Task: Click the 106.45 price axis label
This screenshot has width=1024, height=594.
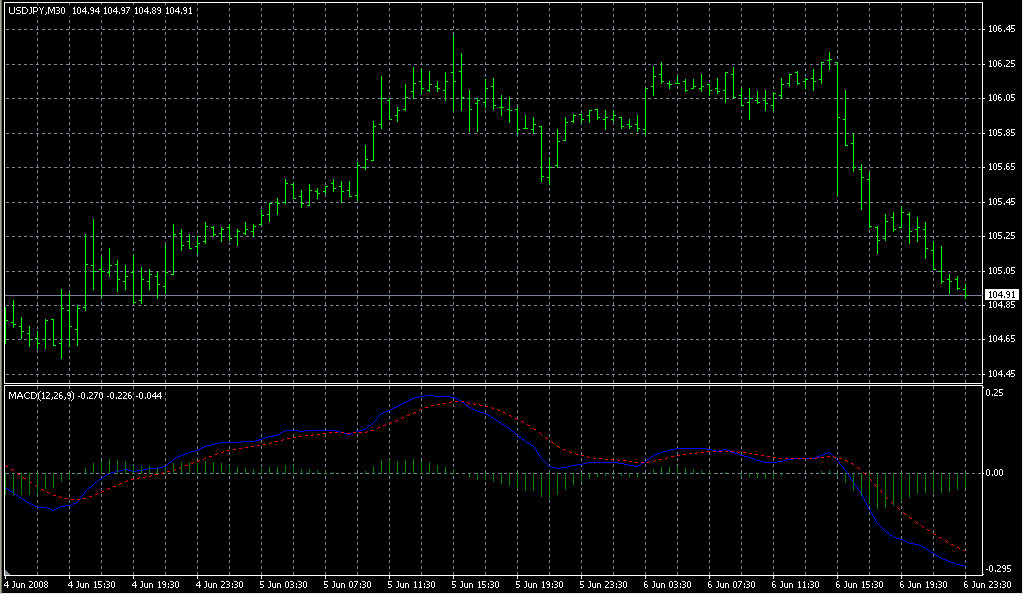Action: [1001, 29]
